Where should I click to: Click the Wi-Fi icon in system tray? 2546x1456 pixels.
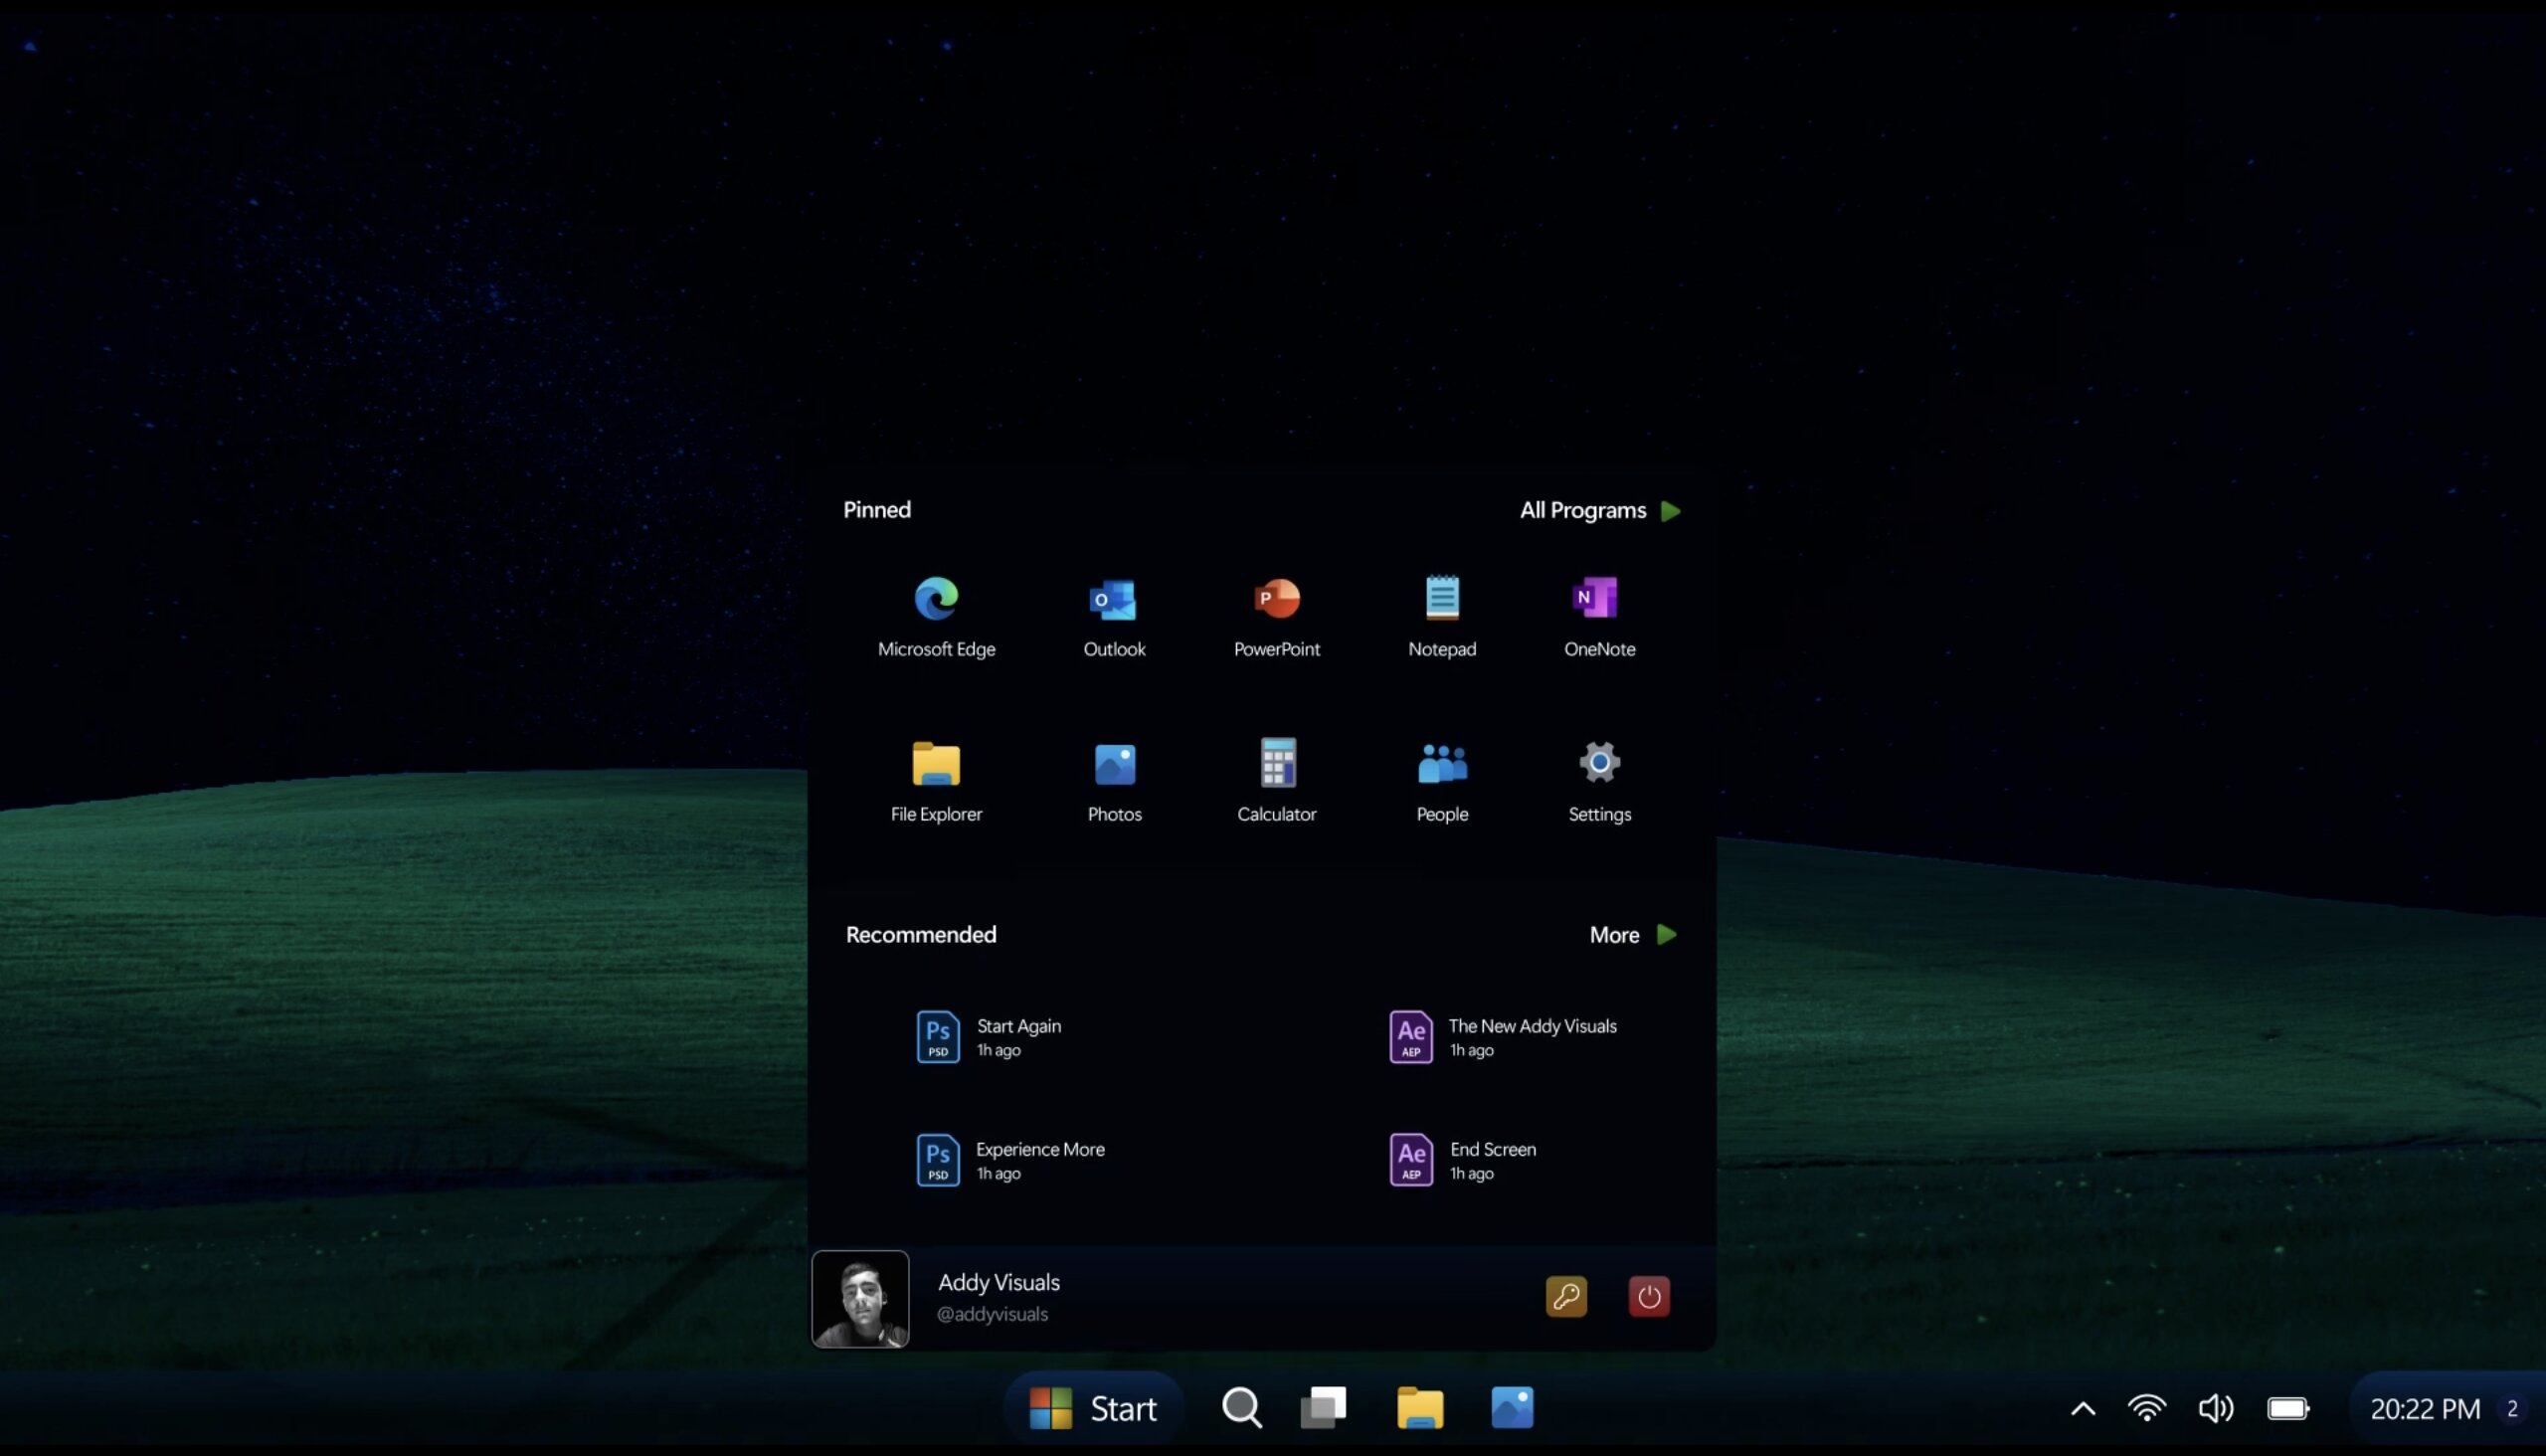[x=2146, y=1409]
